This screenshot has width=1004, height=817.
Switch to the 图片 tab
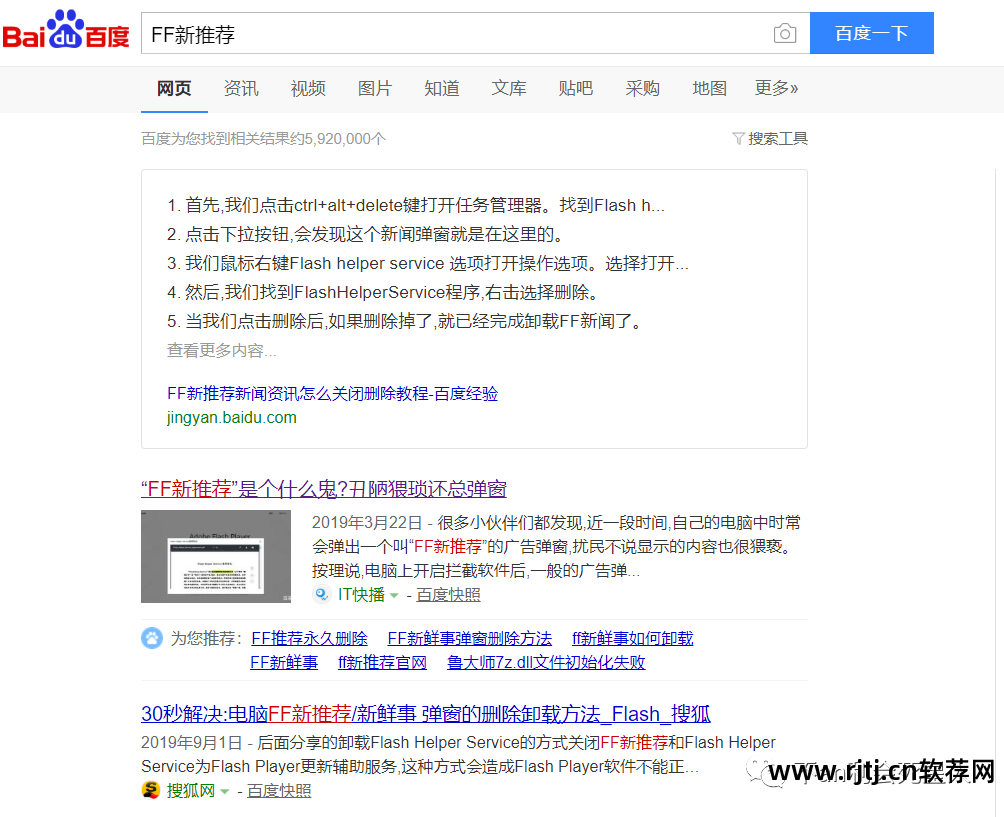374,88
